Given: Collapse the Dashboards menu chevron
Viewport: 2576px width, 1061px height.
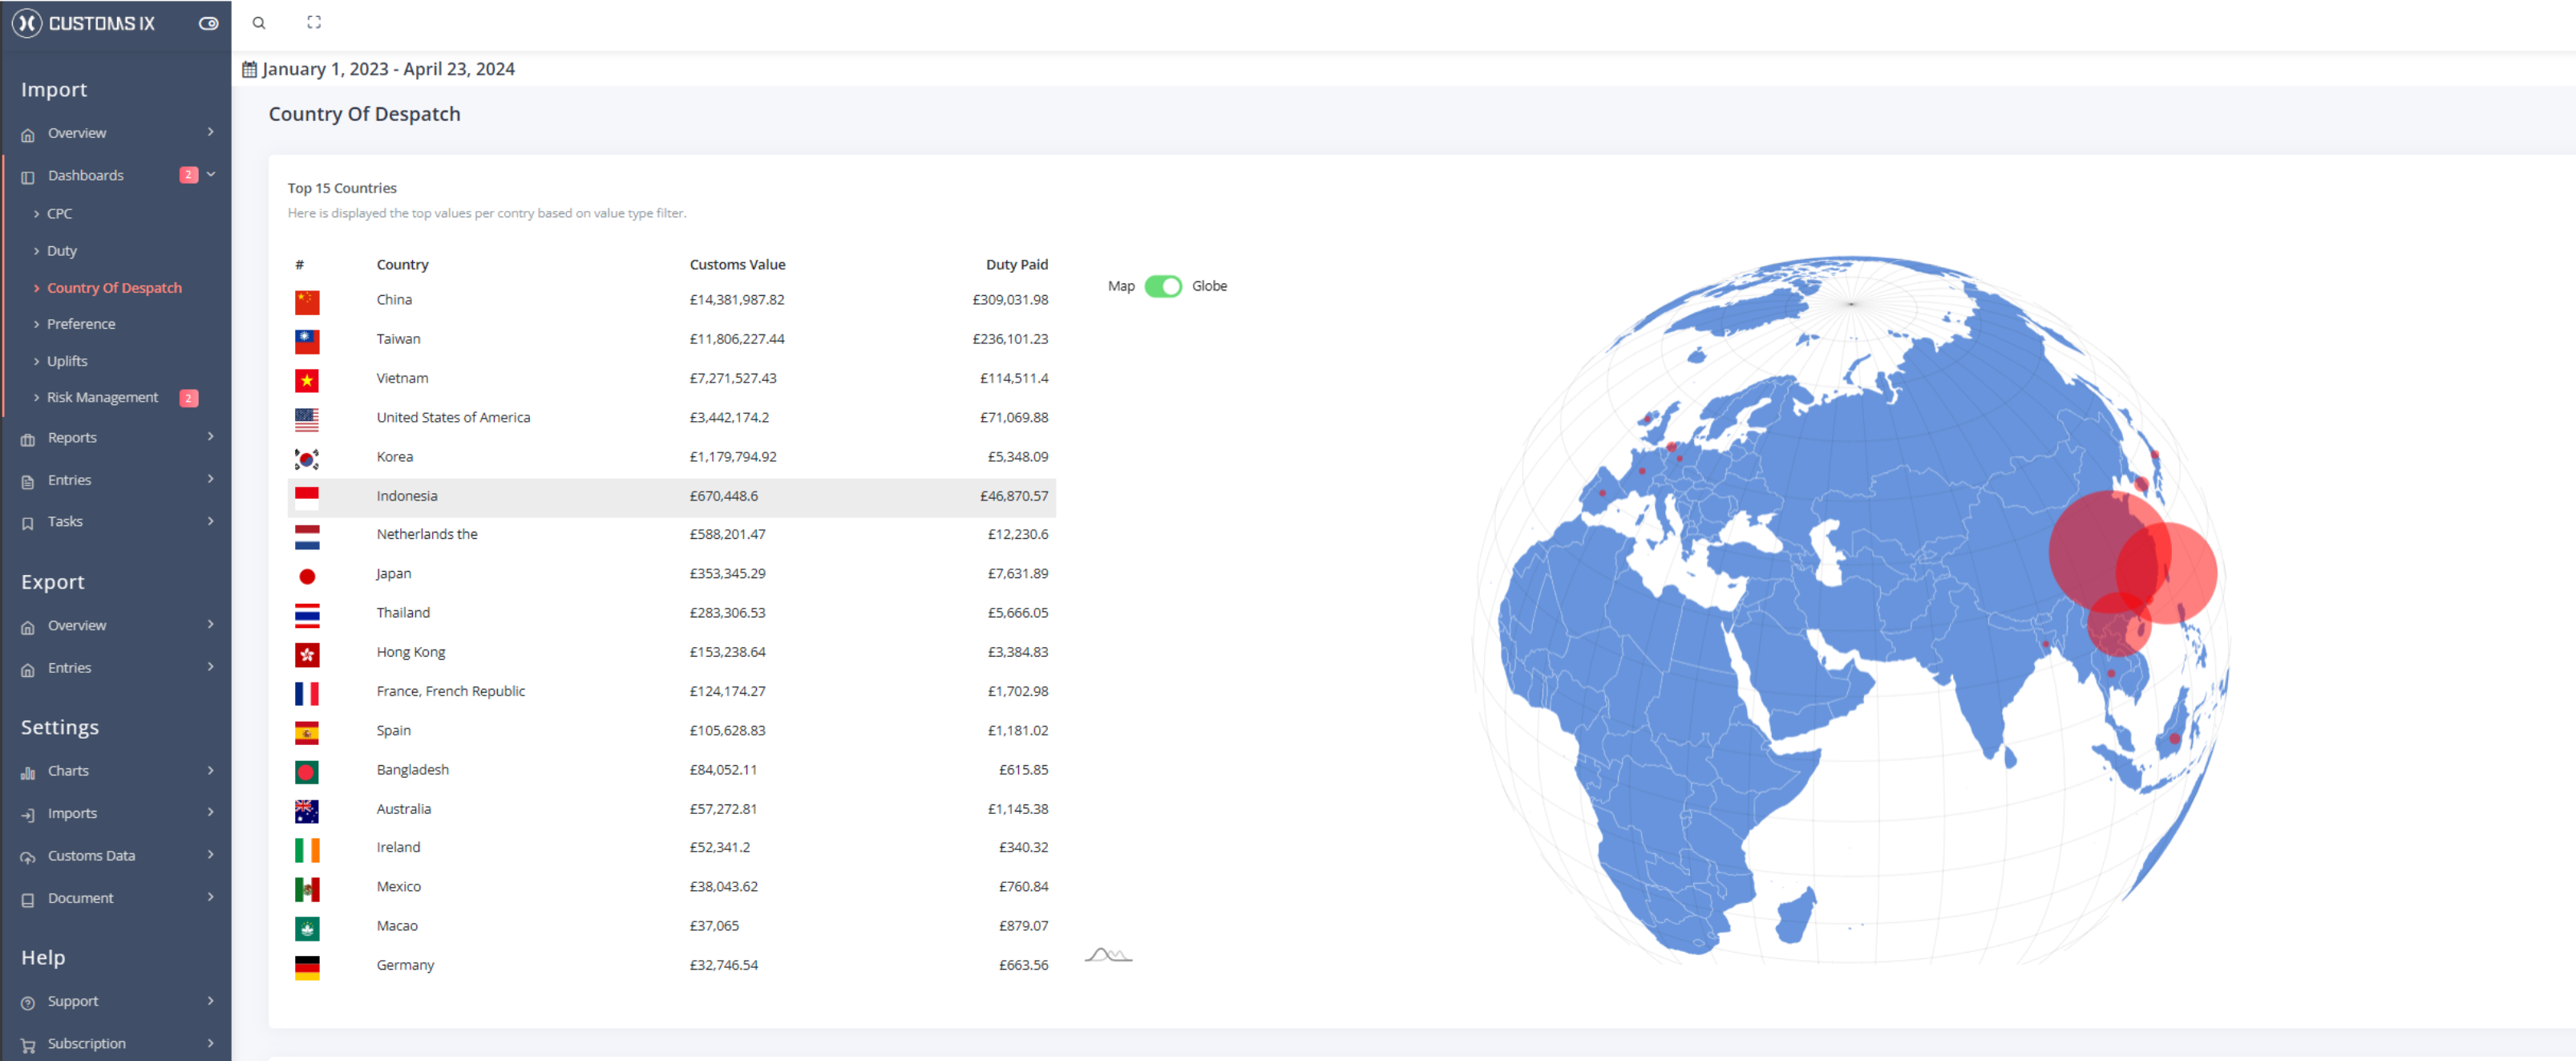Looking at the screenshot, I should (x=211, y=174).
